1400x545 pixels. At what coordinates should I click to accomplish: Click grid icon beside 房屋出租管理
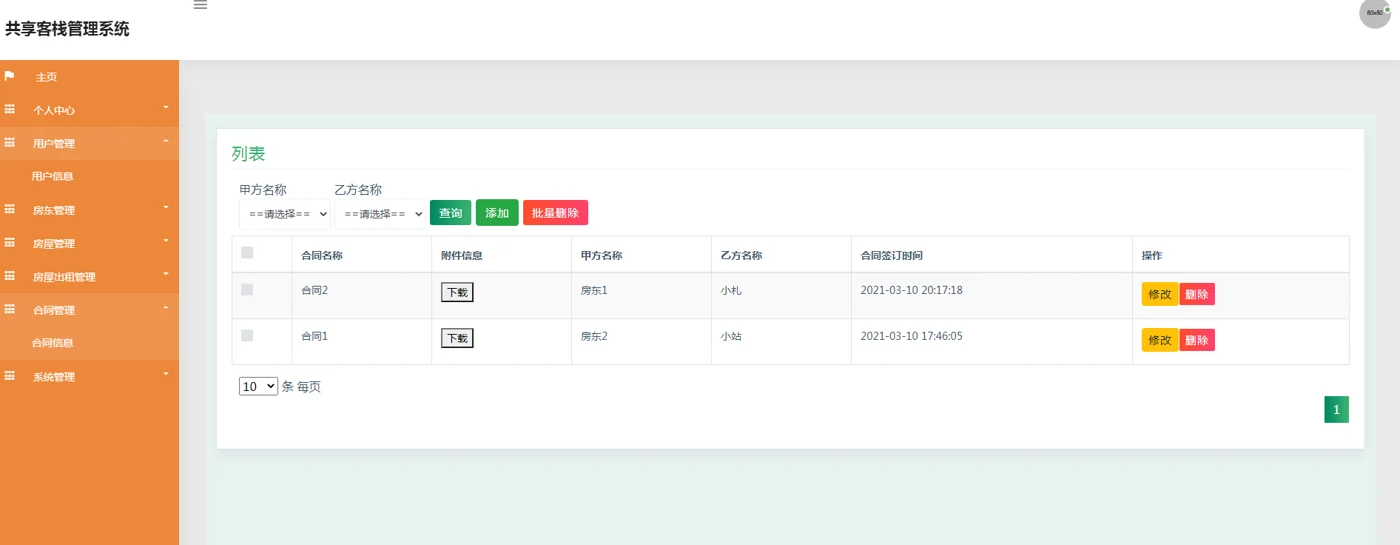(x=10, y=276)
